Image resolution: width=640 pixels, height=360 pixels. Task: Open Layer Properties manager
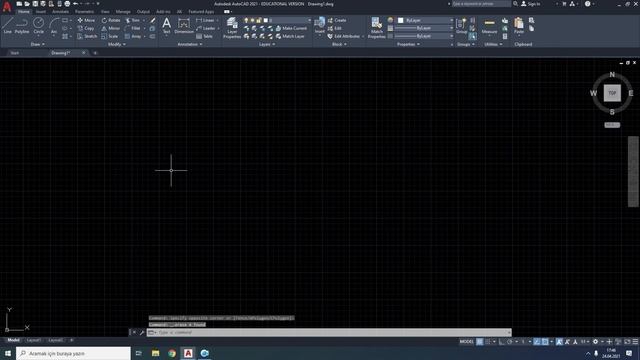(232, 28)
